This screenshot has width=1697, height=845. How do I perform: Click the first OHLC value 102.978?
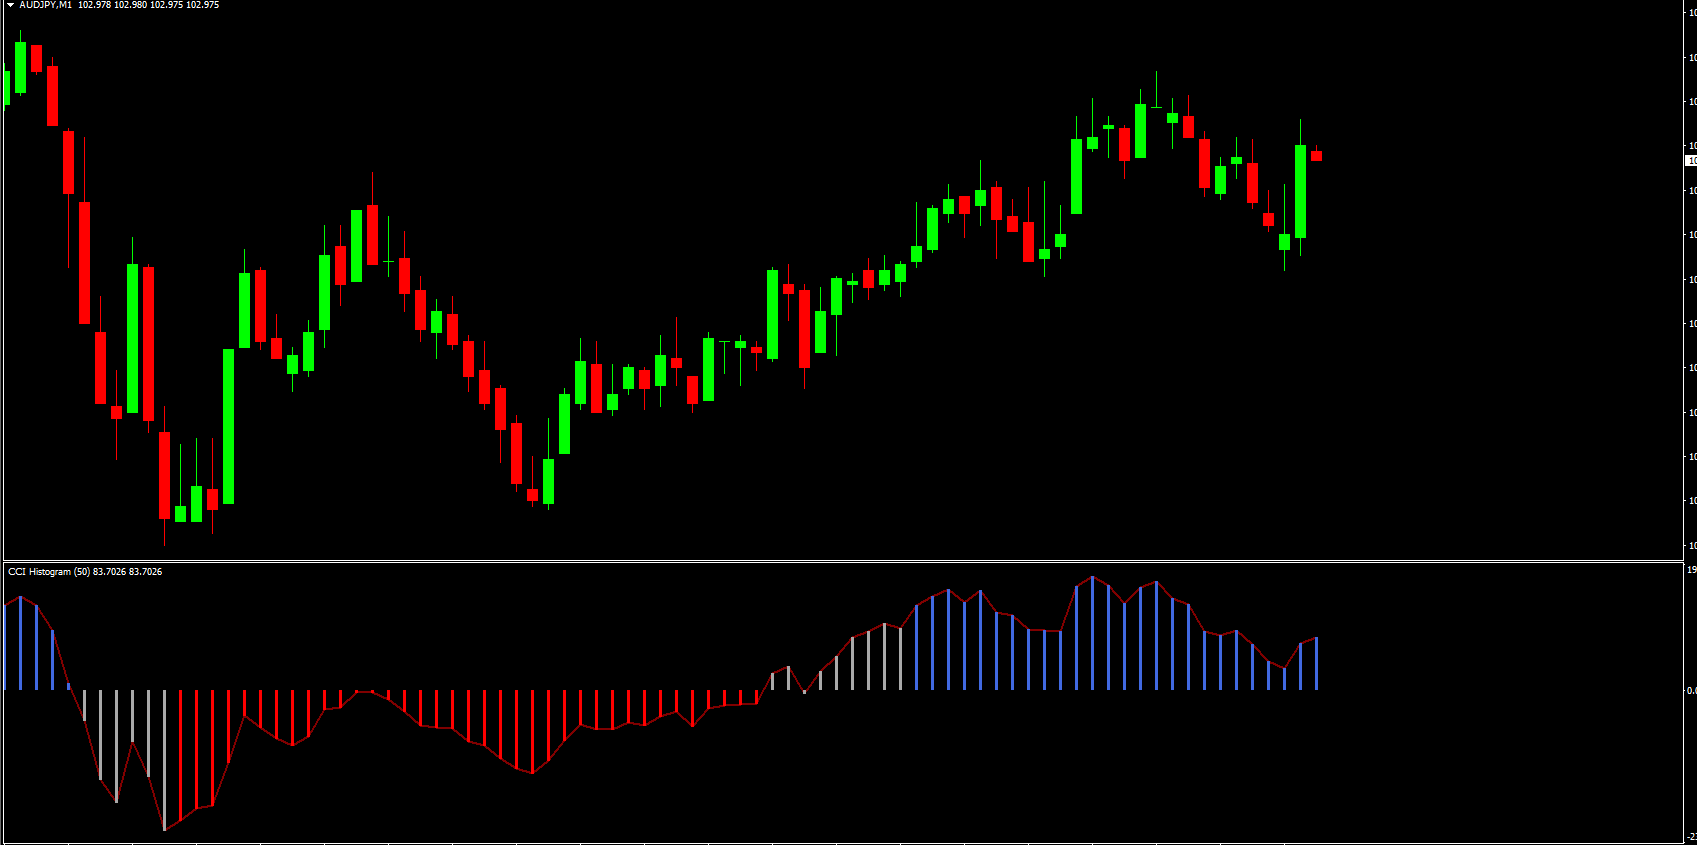[94, 5]
